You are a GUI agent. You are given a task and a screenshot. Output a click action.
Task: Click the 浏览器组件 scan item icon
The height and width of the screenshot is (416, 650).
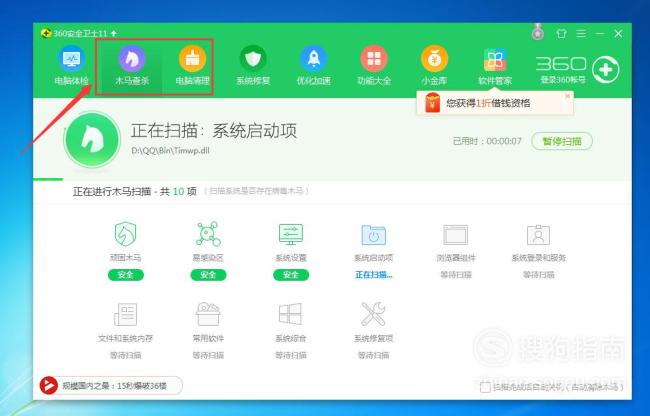[456, 235]
